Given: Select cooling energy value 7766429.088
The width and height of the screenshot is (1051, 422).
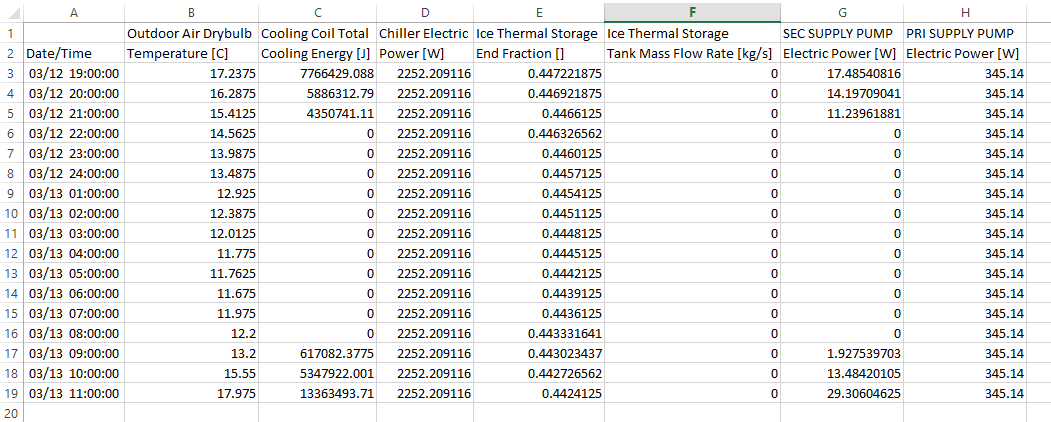Looking at the screenshot, I should (x=317, y=73).
